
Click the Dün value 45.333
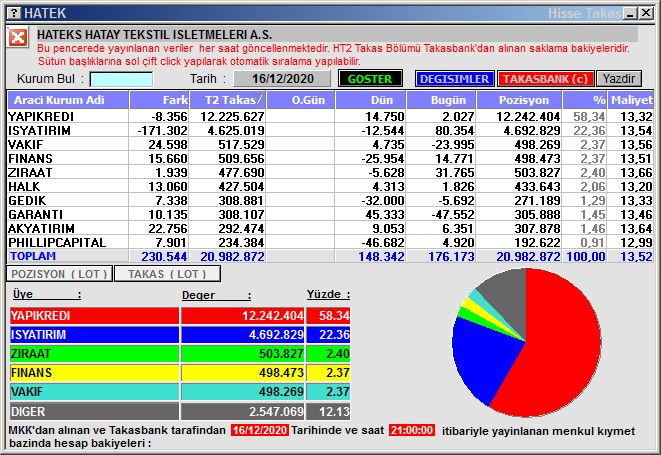click(384, 214)
